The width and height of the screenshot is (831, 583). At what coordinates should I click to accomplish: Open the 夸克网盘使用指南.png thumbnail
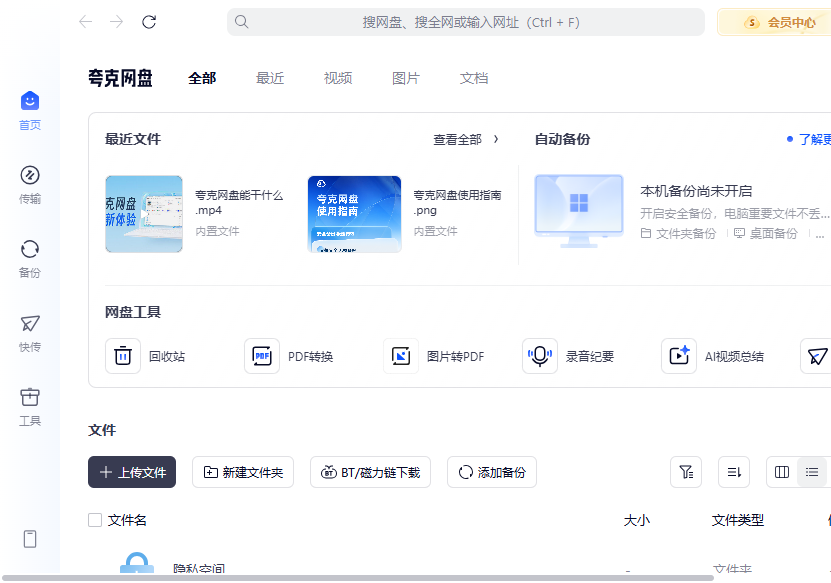(x=355, y=214)
